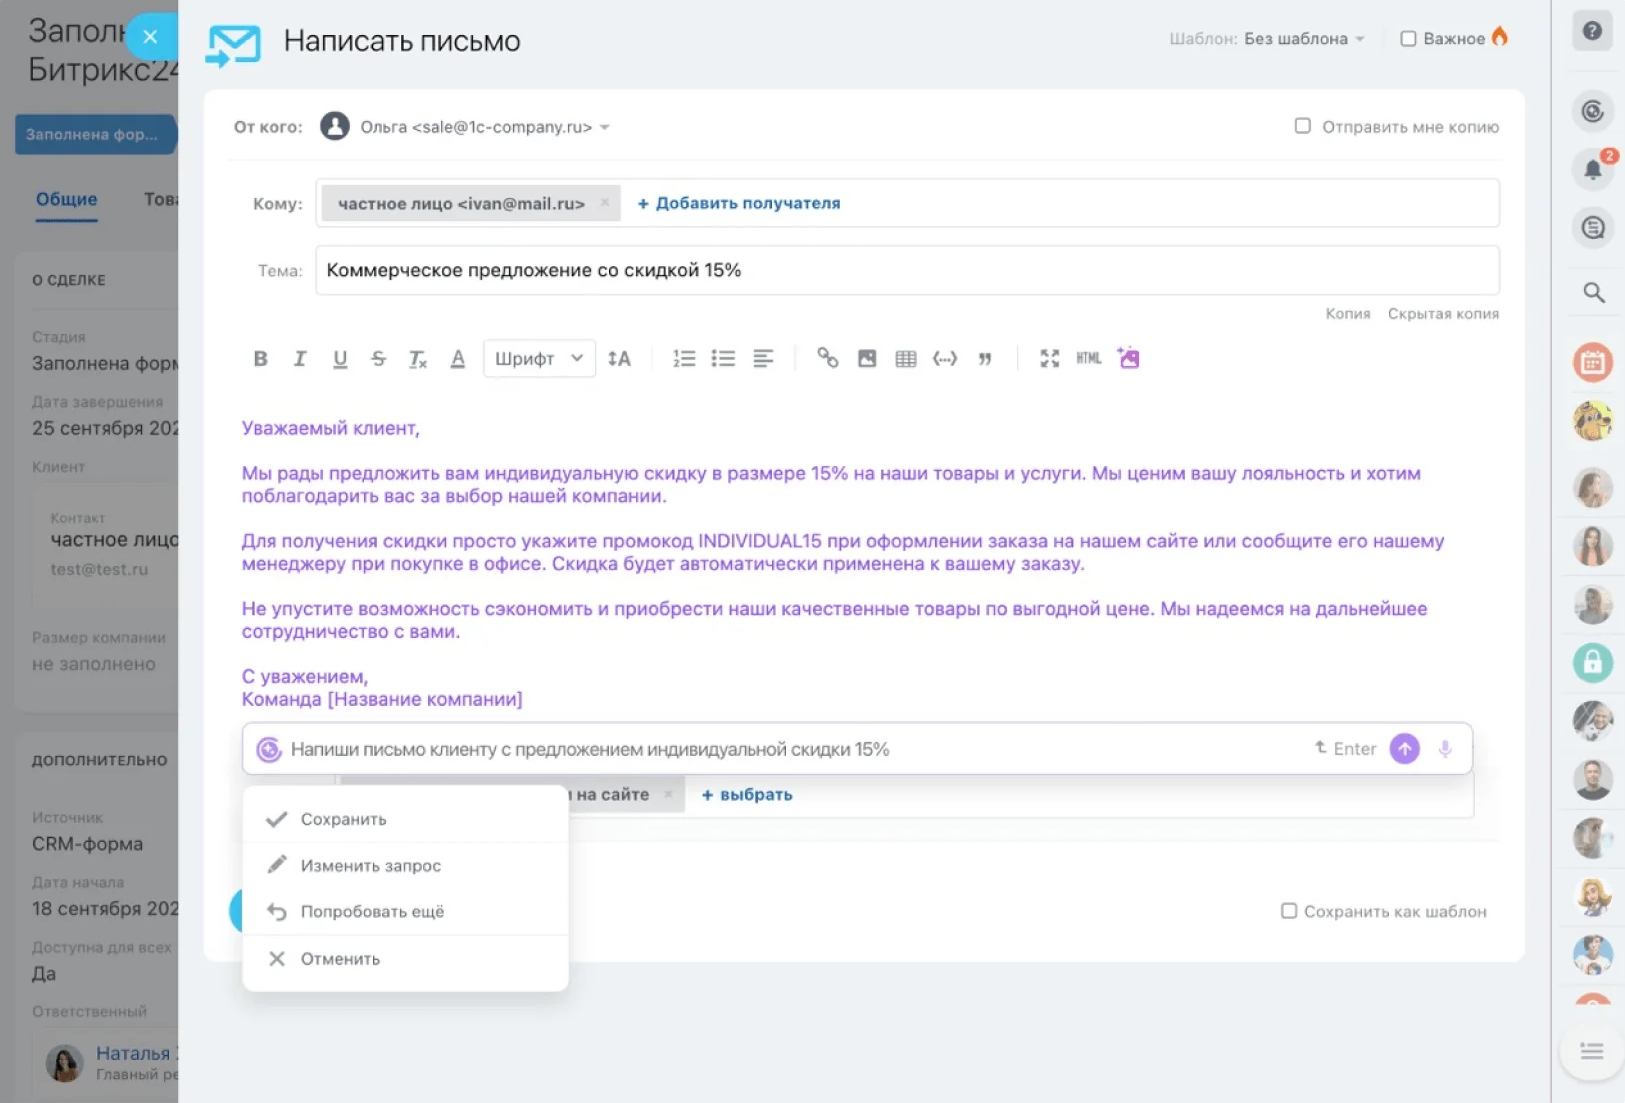This screenshot has height=1103, width=1625.
Task: Choose "Сохранить" in the AI result menu
Action: click(x=343, y=819)
